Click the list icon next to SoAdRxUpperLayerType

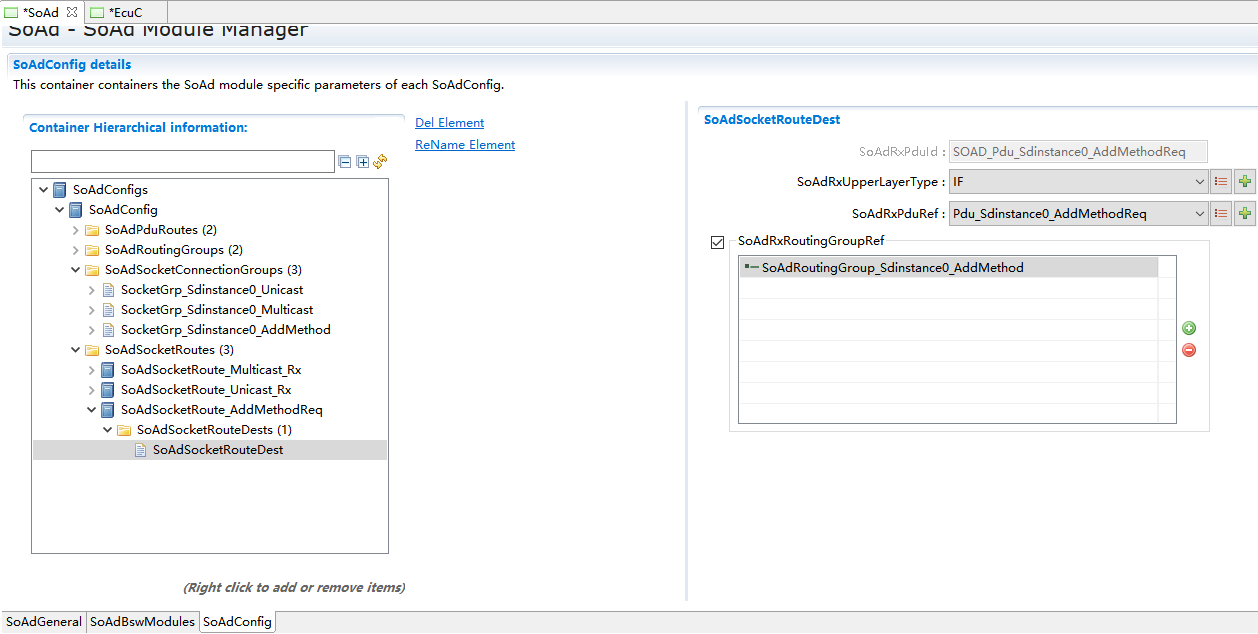tap(1221, 182)
